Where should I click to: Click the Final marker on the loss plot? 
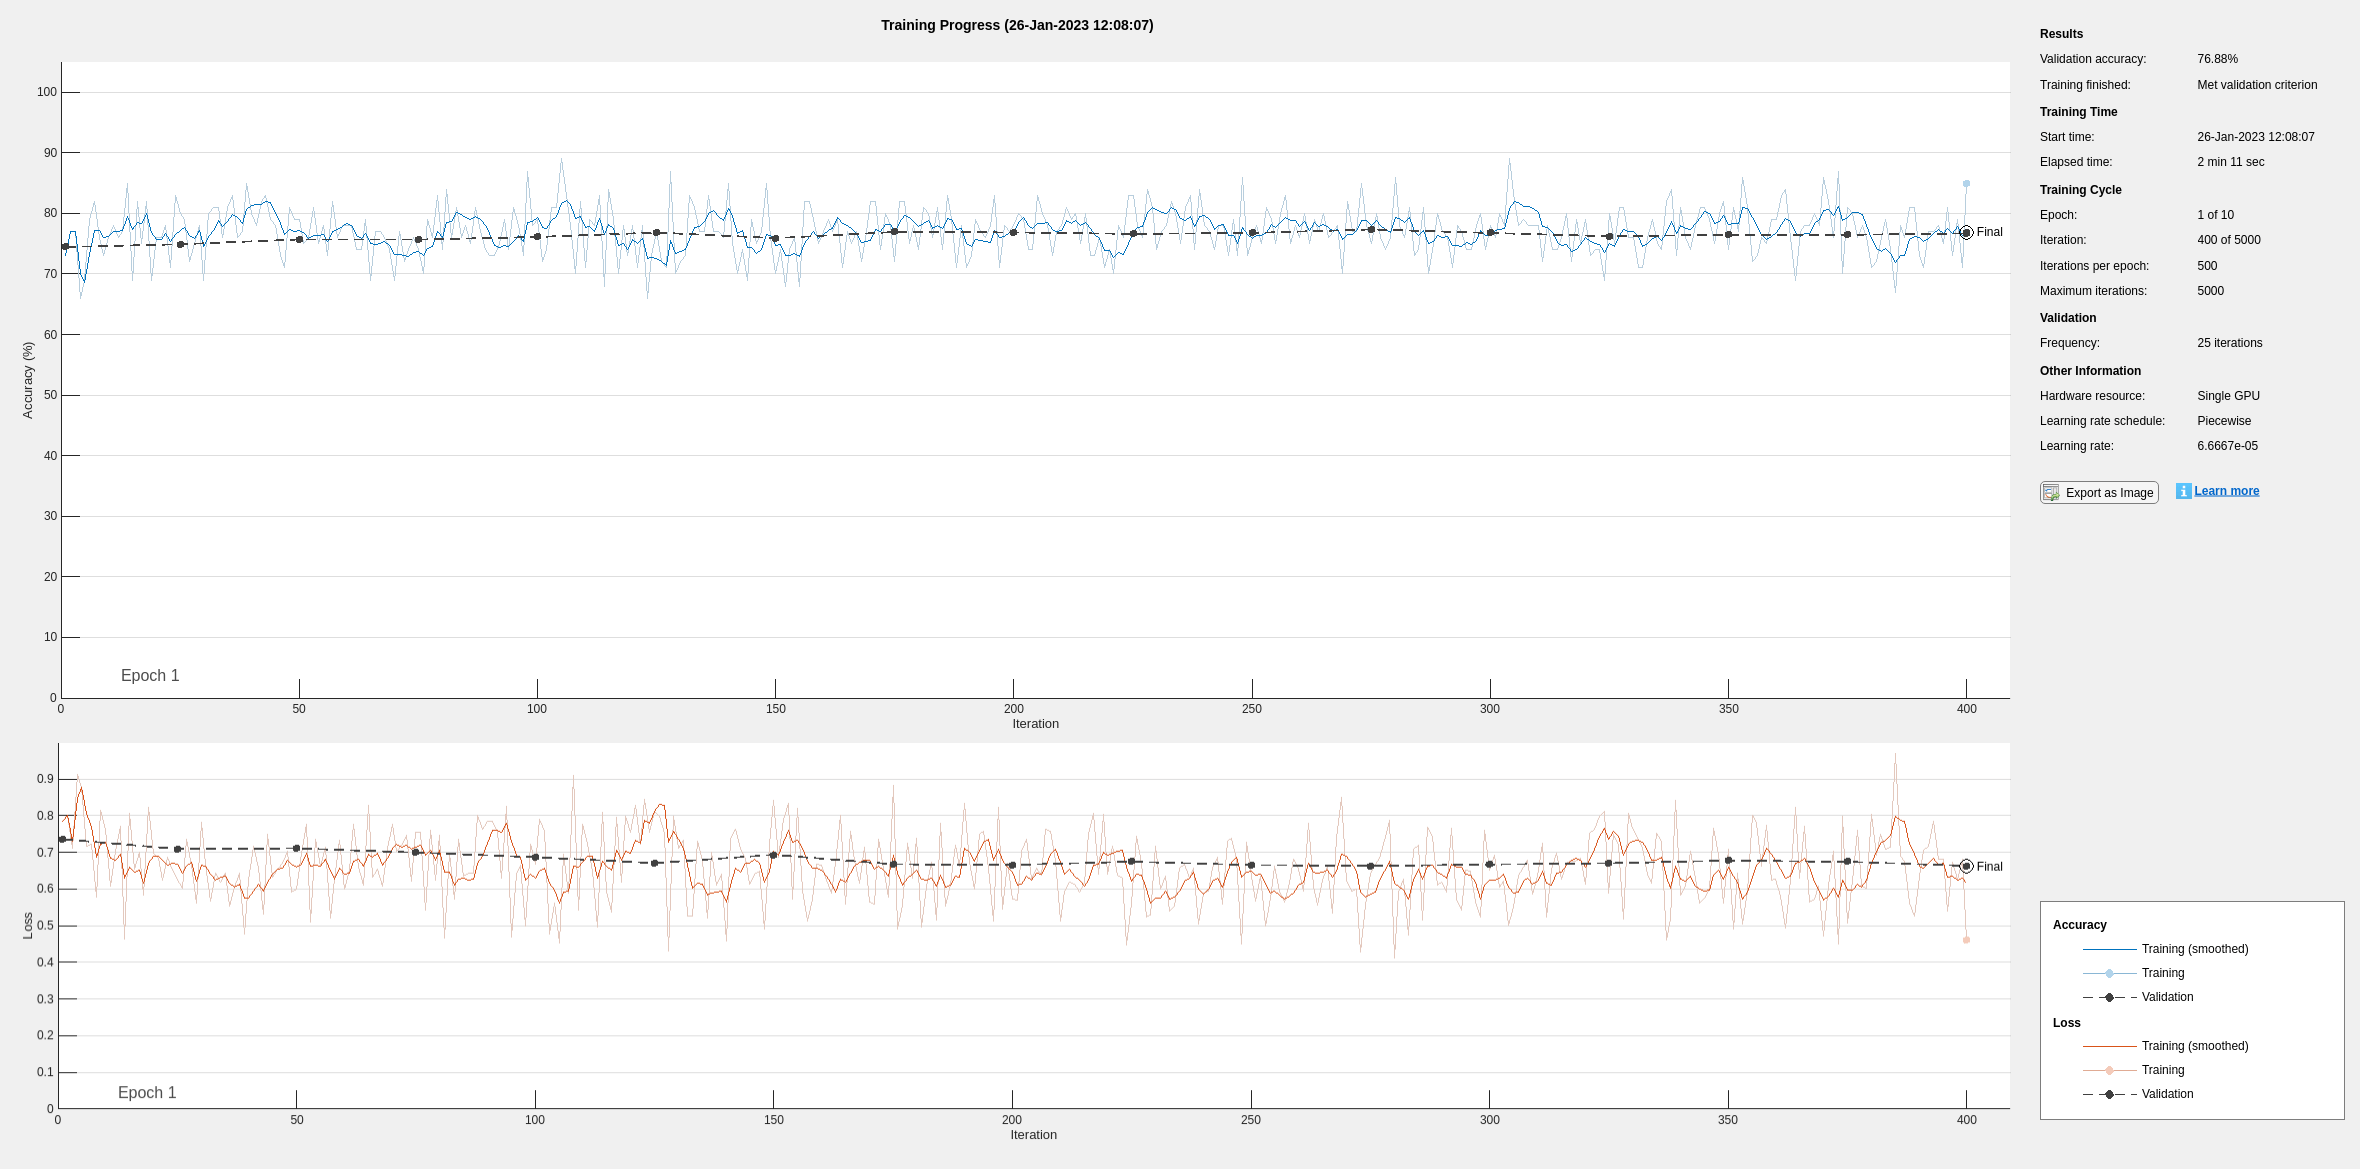click(x=1966, y=867)
